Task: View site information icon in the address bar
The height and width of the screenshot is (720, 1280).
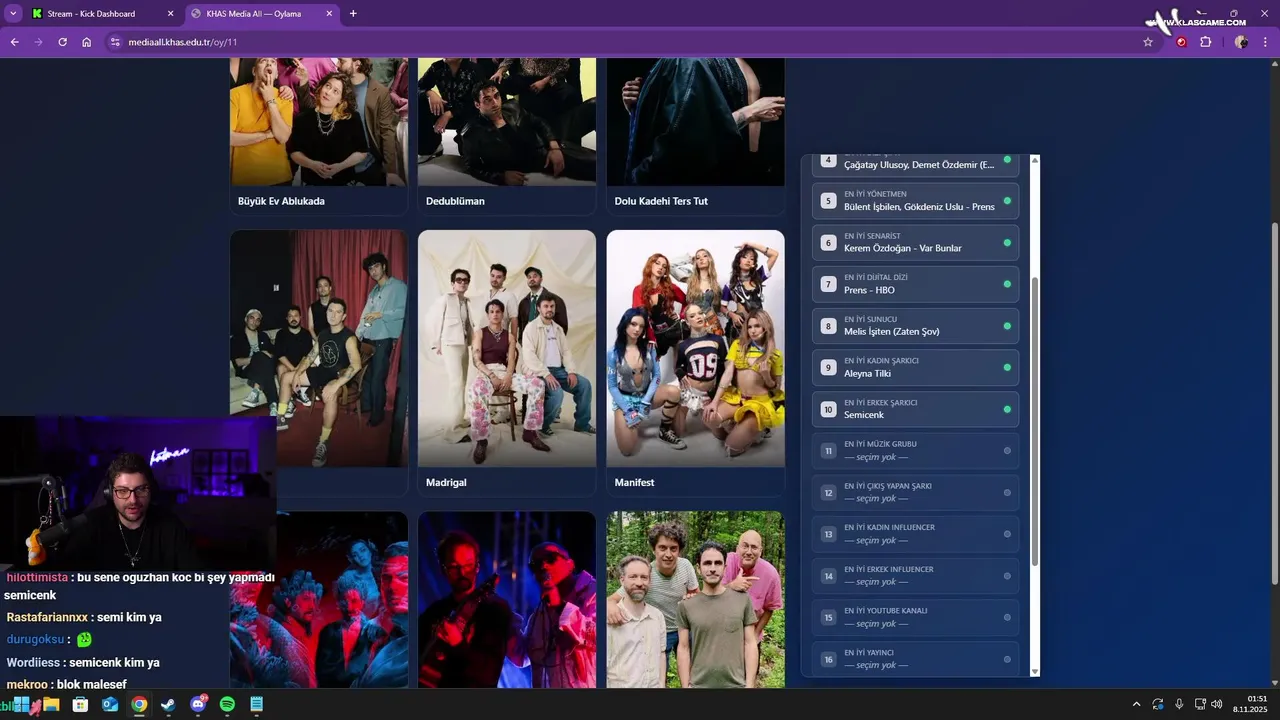Action: pos(115,42)
